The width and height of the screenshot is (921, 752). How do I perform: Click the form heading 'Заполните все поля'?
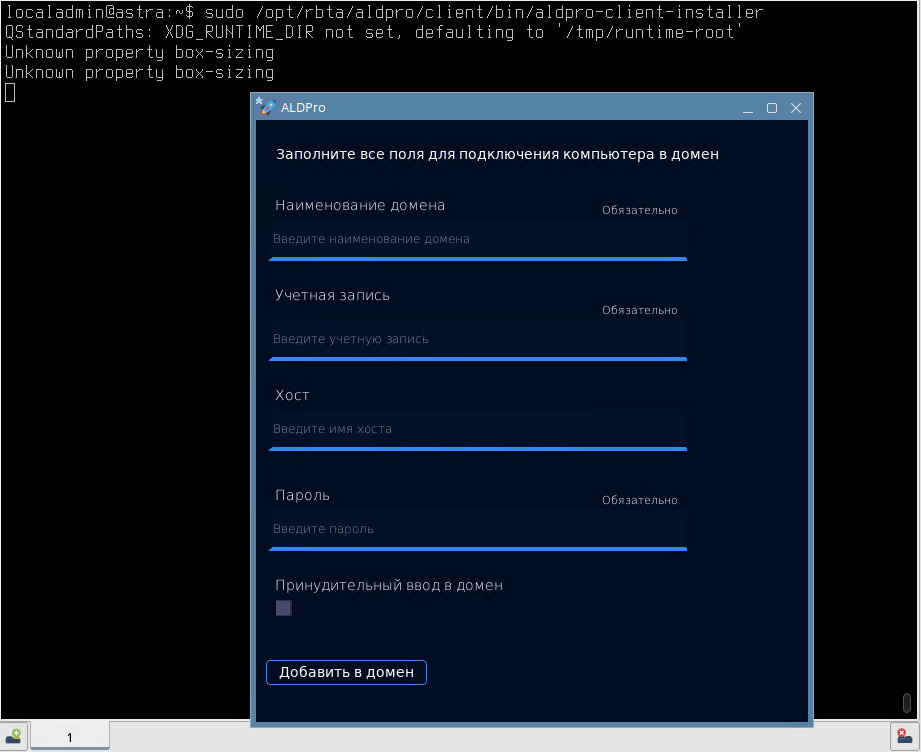(x=498, y=155)
